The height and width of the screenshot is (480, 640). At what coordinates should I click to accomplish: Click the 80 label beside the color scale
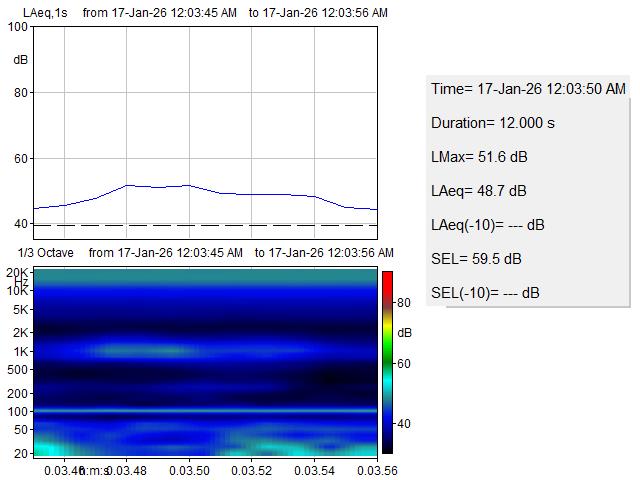(x=404, y=301)
